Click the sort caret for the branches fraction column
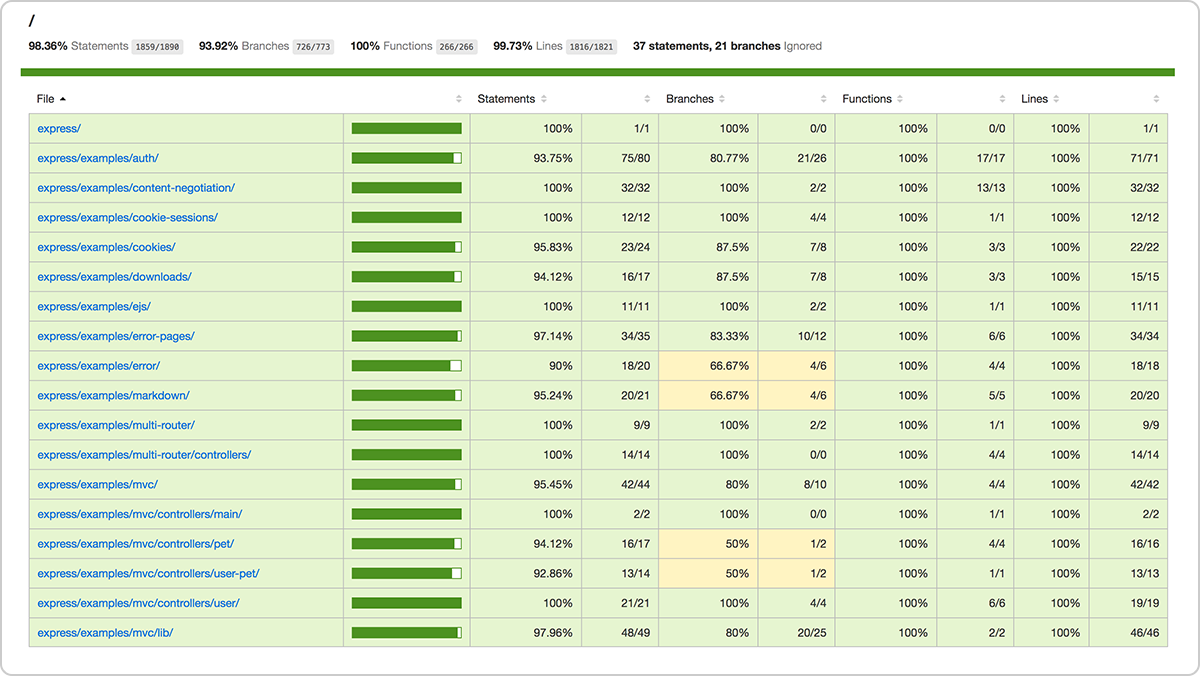The image size is (1200, 676). click(x=823, y=98)
